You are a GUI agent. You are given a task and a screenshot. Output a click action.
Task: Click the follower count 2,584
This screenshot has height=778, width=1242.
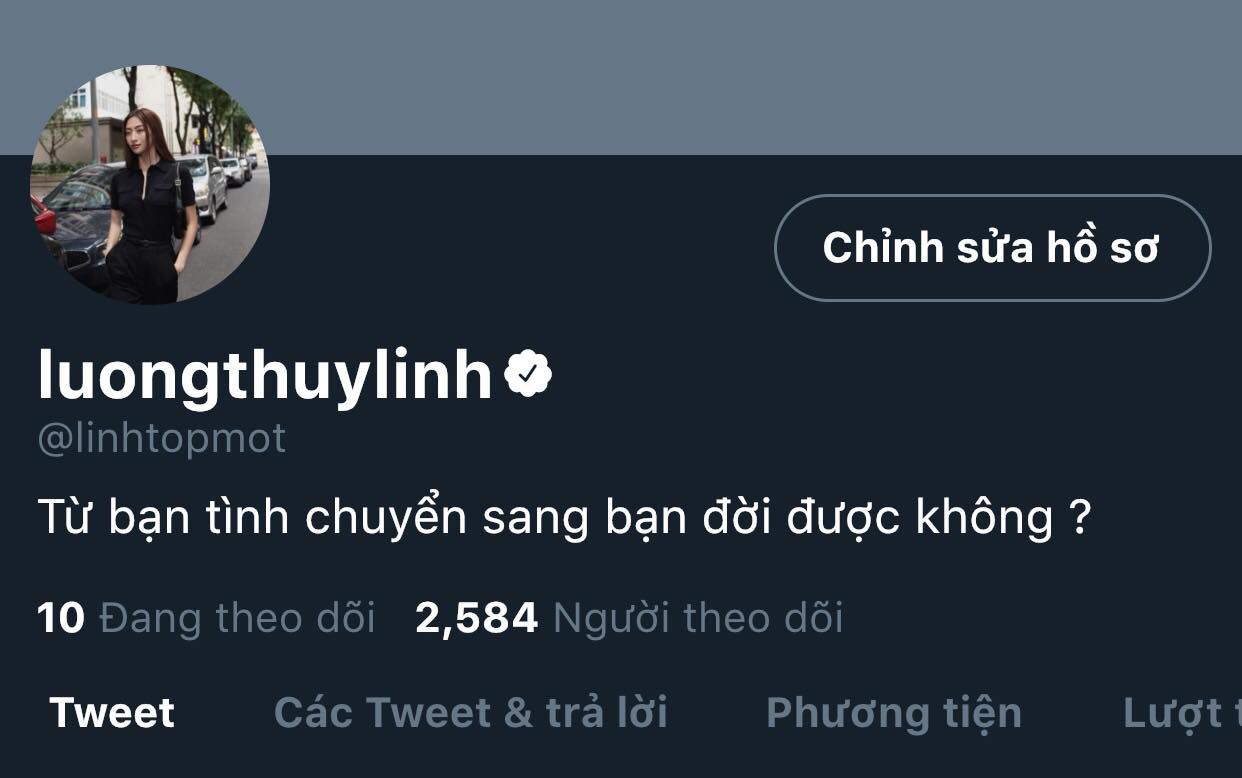pyautogui.click(x=477, y=618)
